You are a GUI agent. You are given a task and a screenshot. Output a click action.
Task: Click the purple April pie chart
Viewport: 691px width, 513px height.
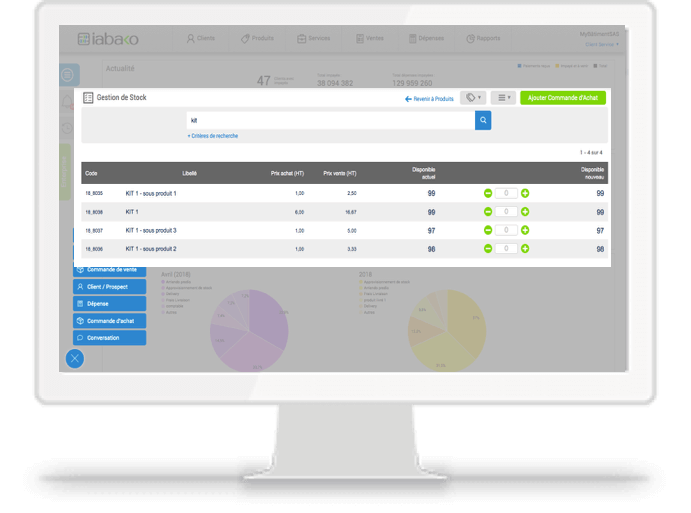[249, 331]
